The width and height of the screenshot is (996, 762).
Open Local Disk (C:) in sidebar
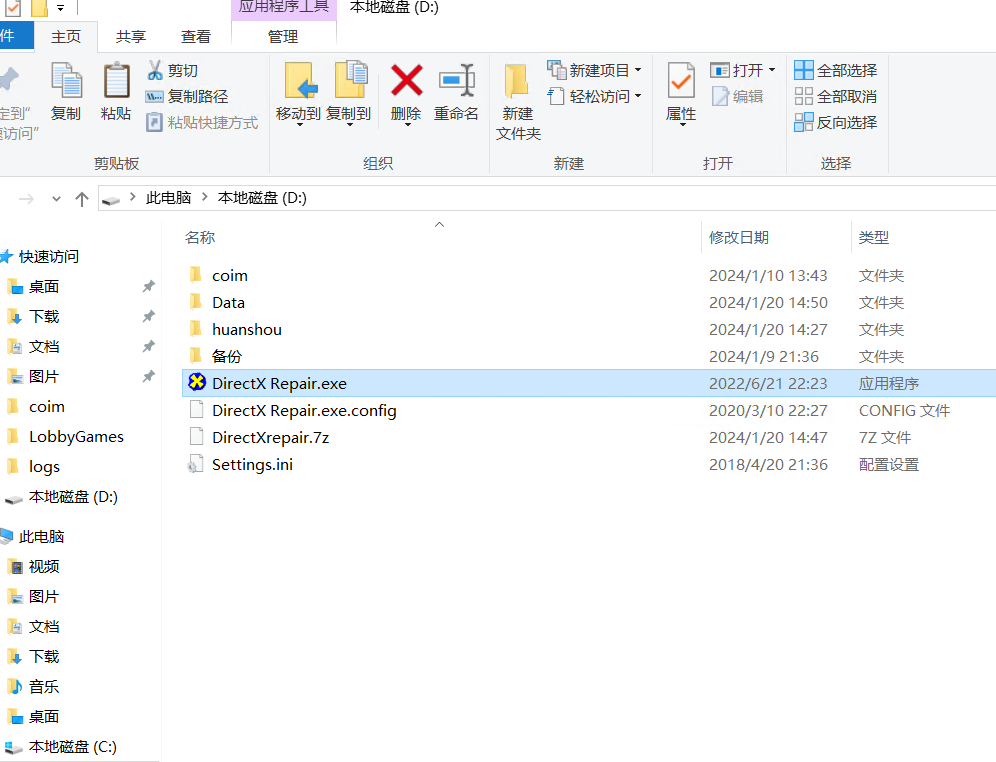point(61,747)
